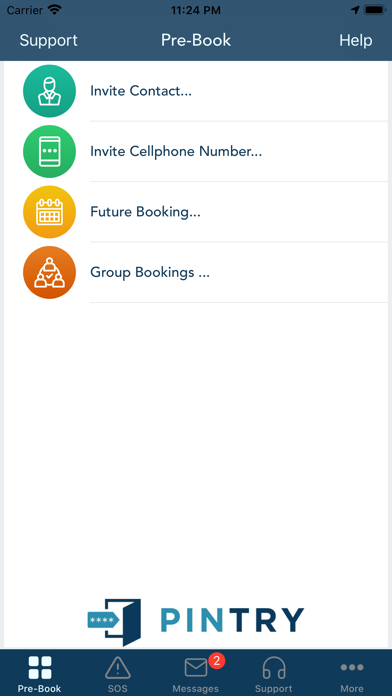
Task: Tap the orange Group Bookings icon
Action: tap(49, 272)
